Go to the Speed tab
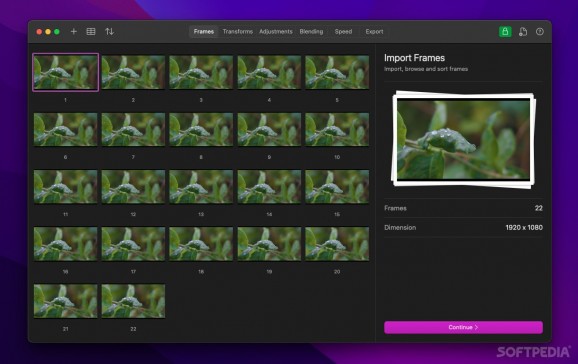The image size is (578, 364). (x=343, y=32)
